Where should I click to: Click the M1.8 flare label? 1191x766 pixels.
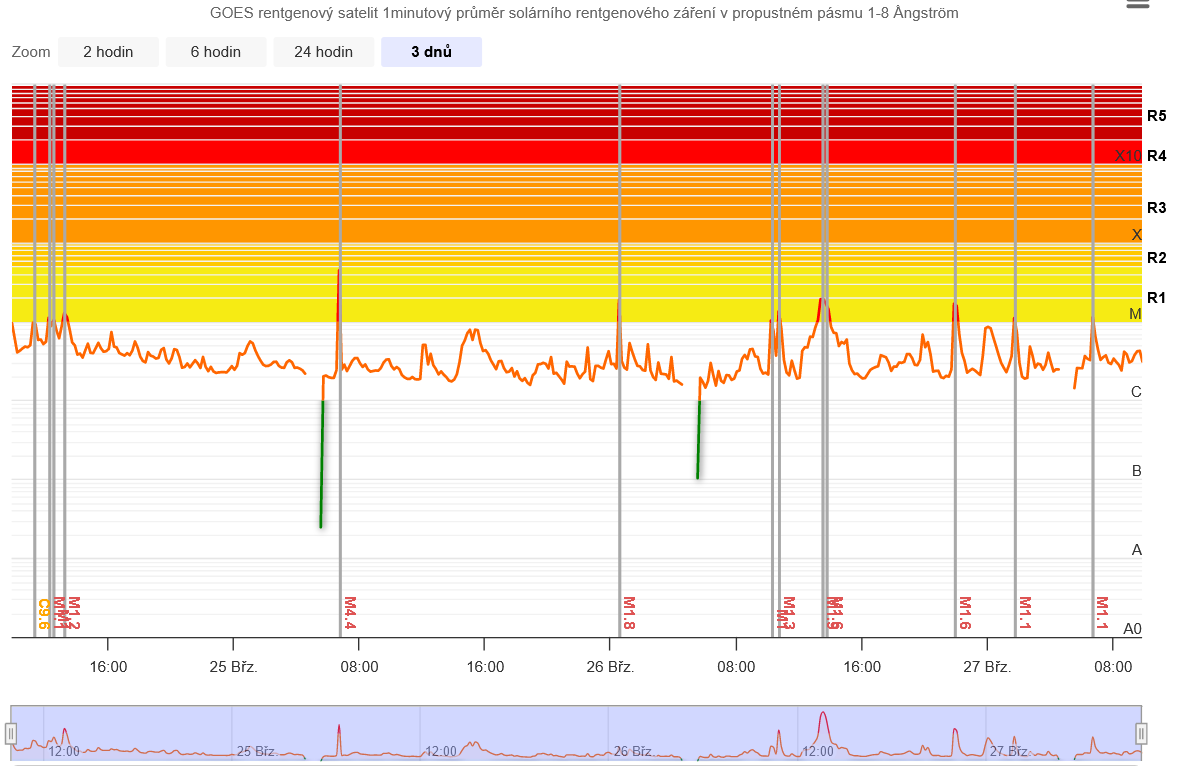pyautogui.click(x=629, y=612)
